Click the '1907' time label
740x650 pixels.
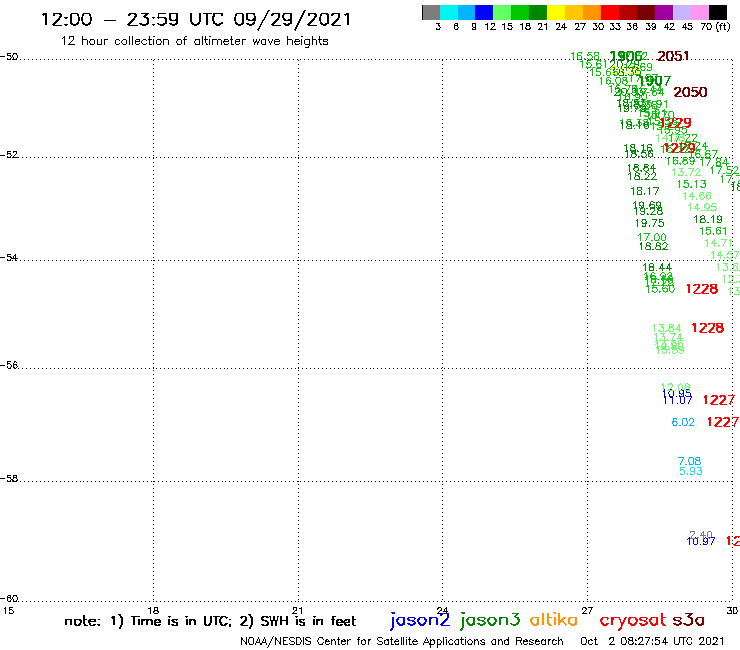[654, 81]
